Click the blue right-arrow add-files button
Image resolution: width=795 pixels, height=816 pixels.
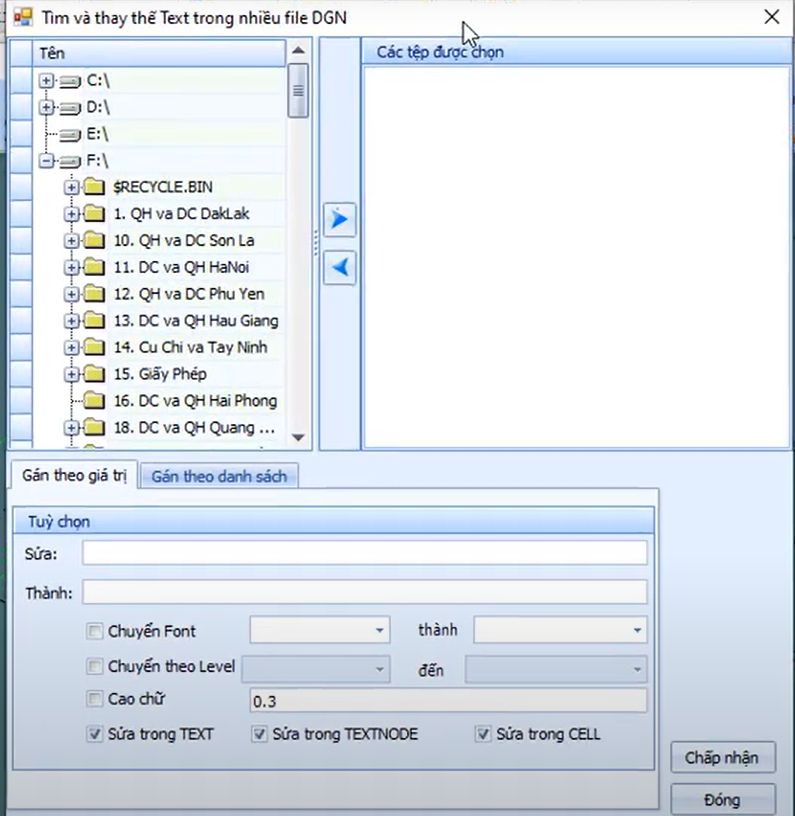pos(339,220)
